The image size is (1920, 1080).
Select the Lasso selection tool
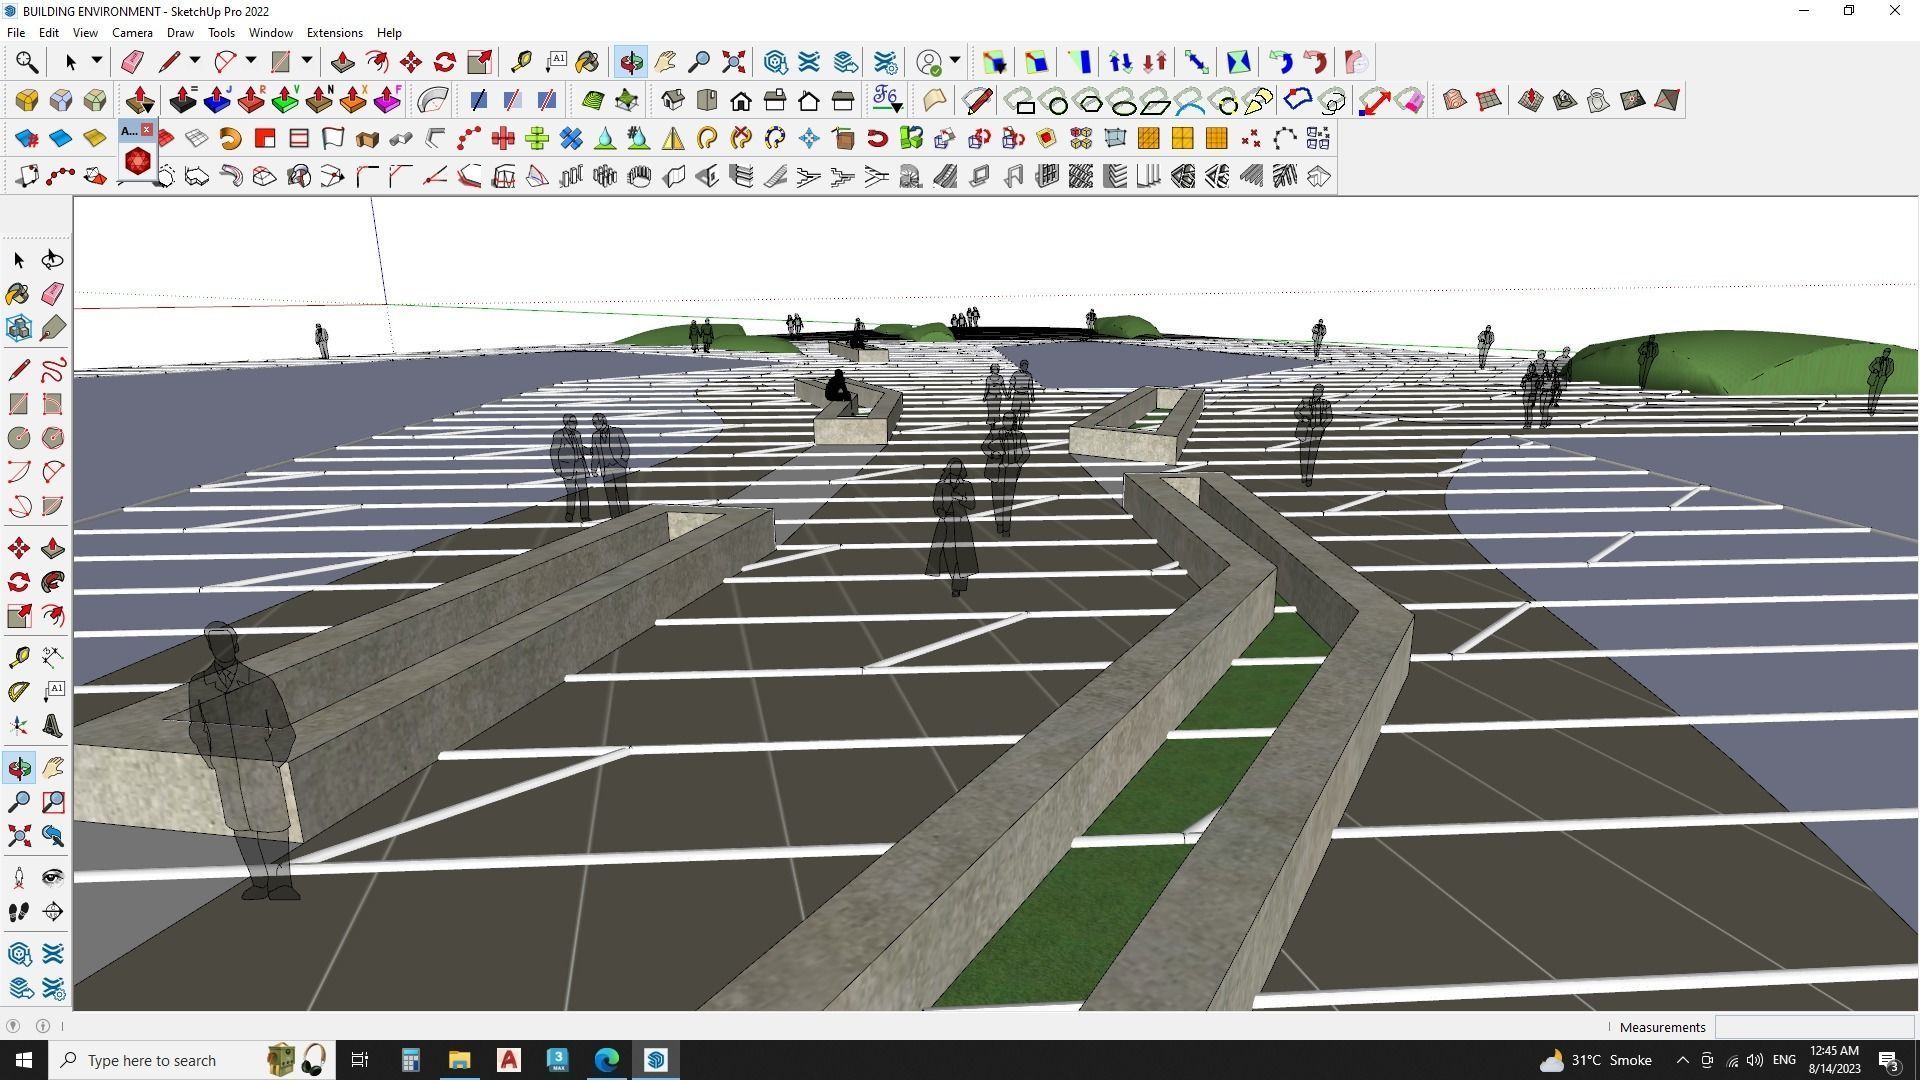[52, 260]
